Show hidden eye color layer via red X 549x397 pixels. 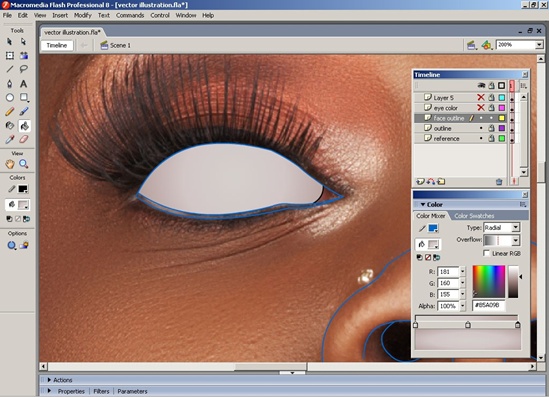pyautogui.click(x=481, y=108)
